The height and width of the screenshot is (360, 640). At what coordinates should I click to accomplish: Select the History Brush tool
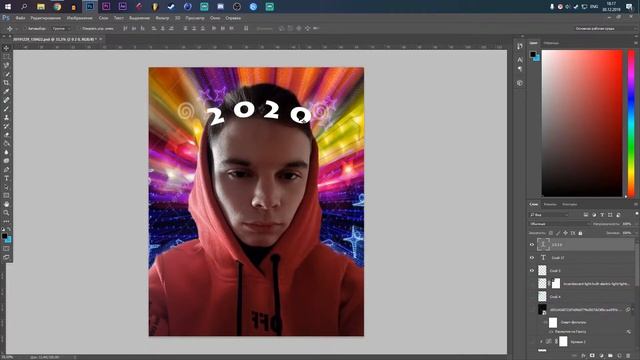tap(6, 126)
